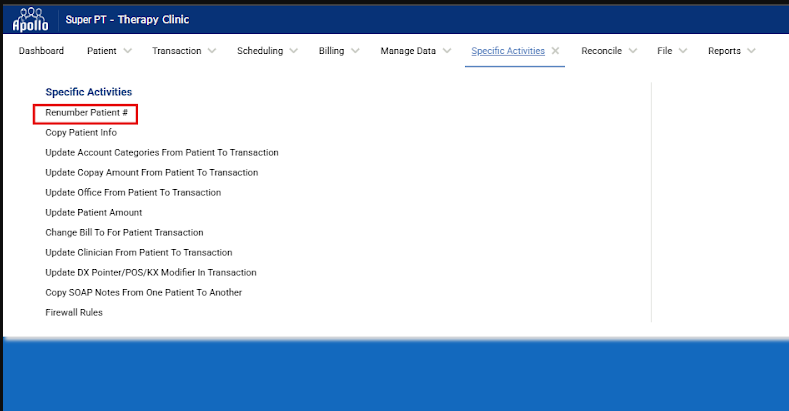Choose Copy Patient Info

pos(81,133)
